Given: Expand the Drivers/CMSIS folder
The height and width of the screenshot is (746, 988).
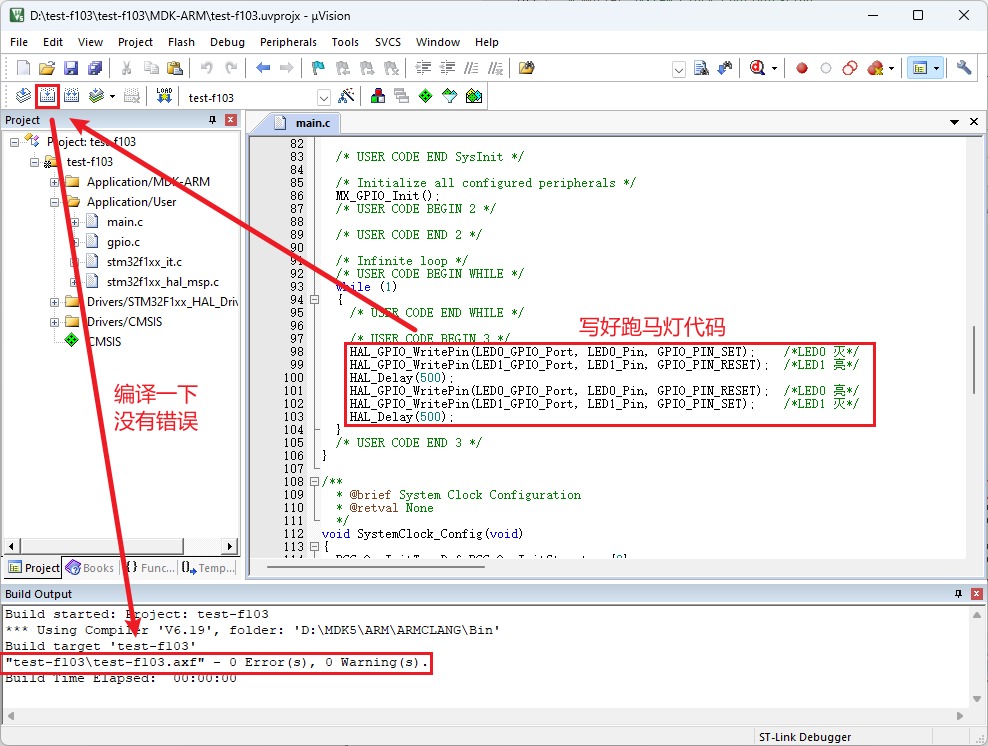Looking at the screenshot, I should tap(55, 323).
